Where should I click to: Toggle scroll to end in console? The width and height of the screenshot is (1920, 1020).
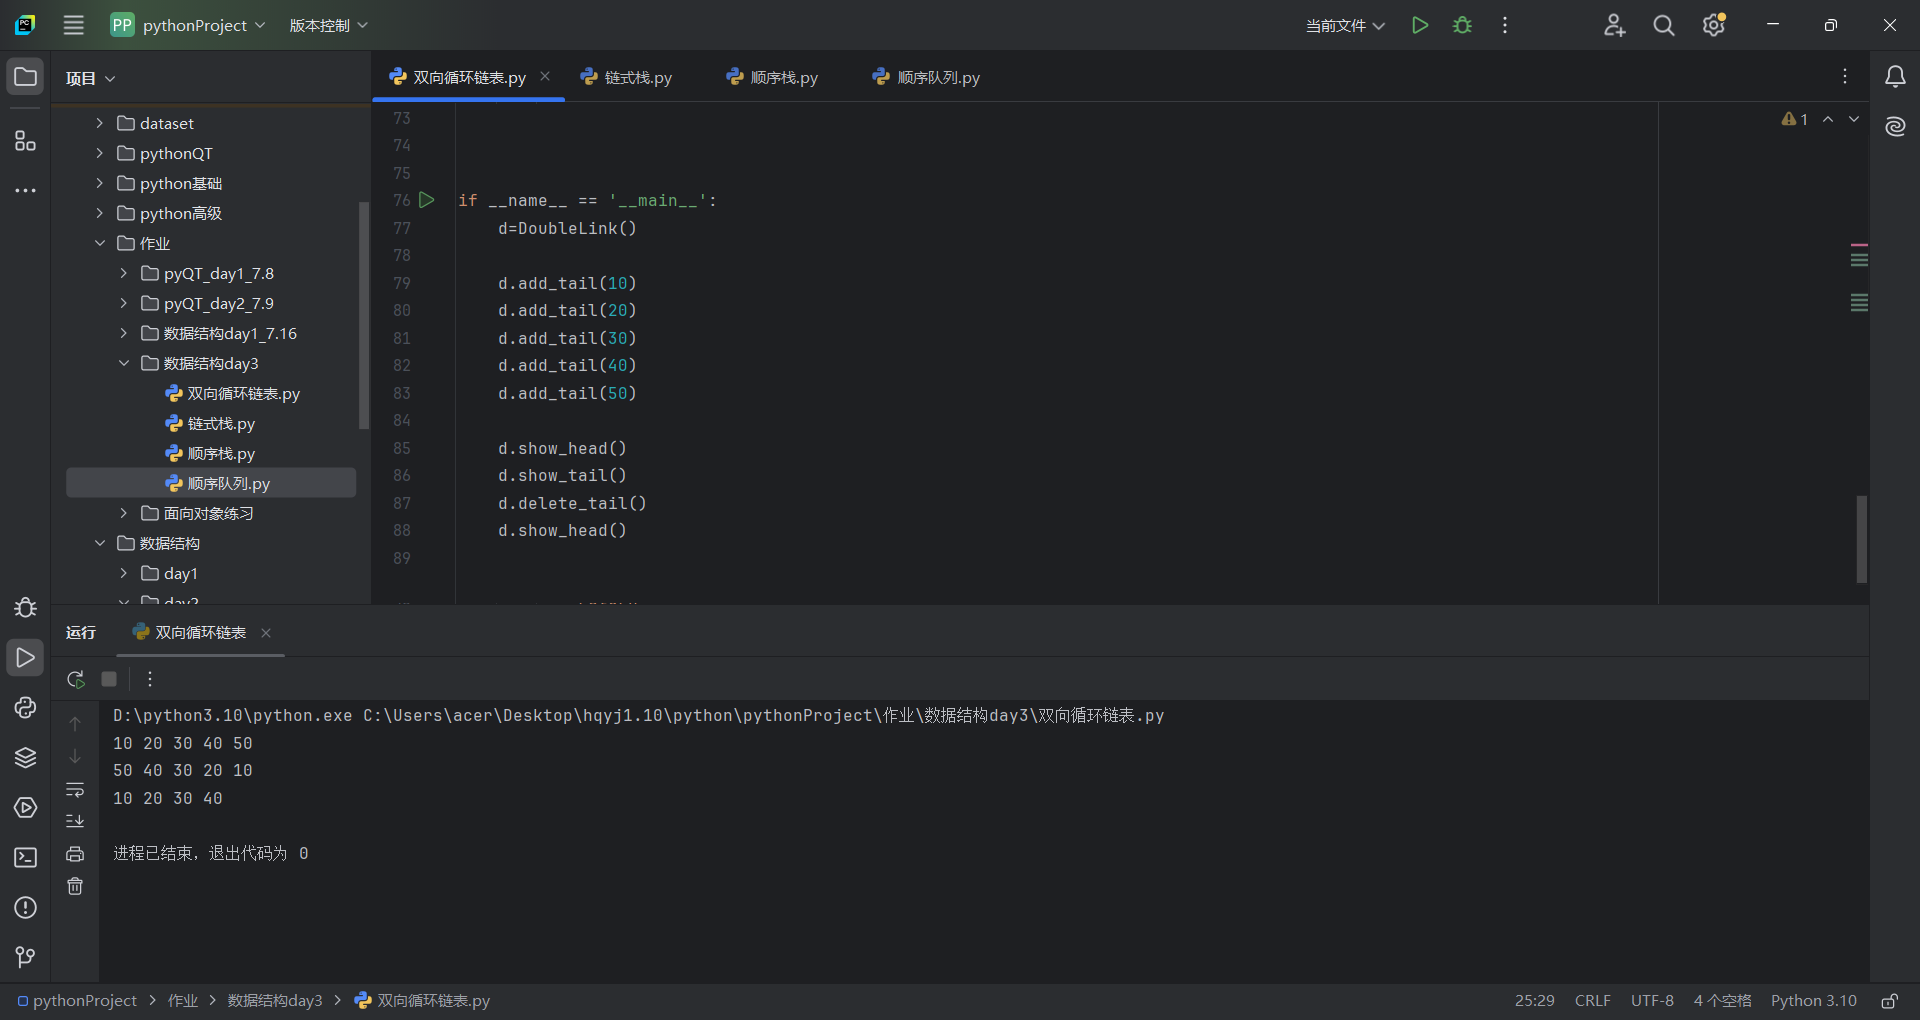75,821
